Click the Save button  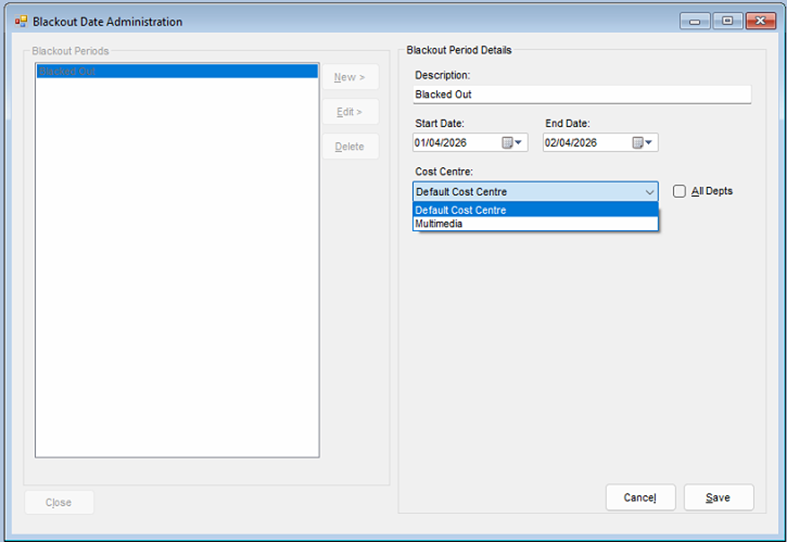tap(718, 497)
